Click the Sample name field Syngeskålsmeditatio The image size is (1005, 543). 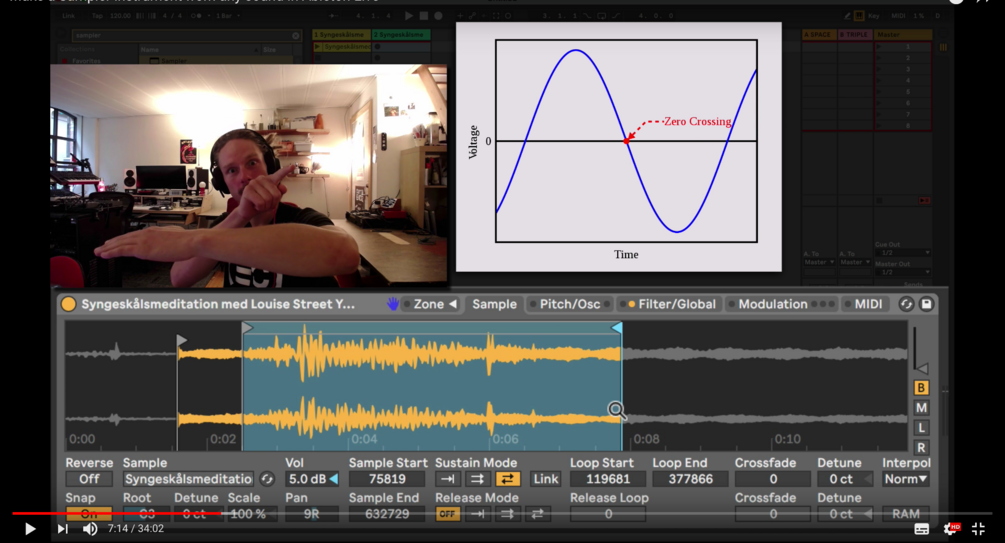[x=188, y=479]
